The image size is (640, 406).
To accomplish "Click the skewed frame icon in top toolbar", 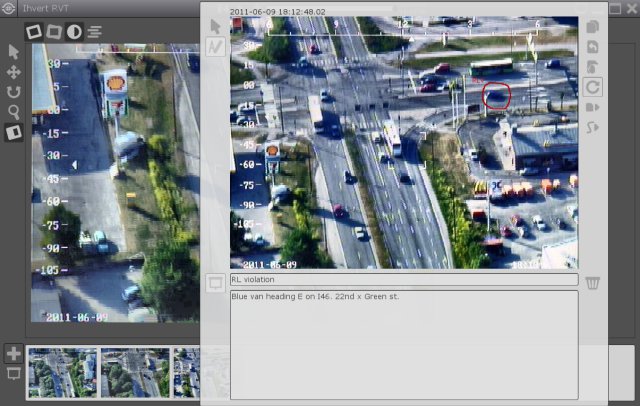I will tap(54, 31).
